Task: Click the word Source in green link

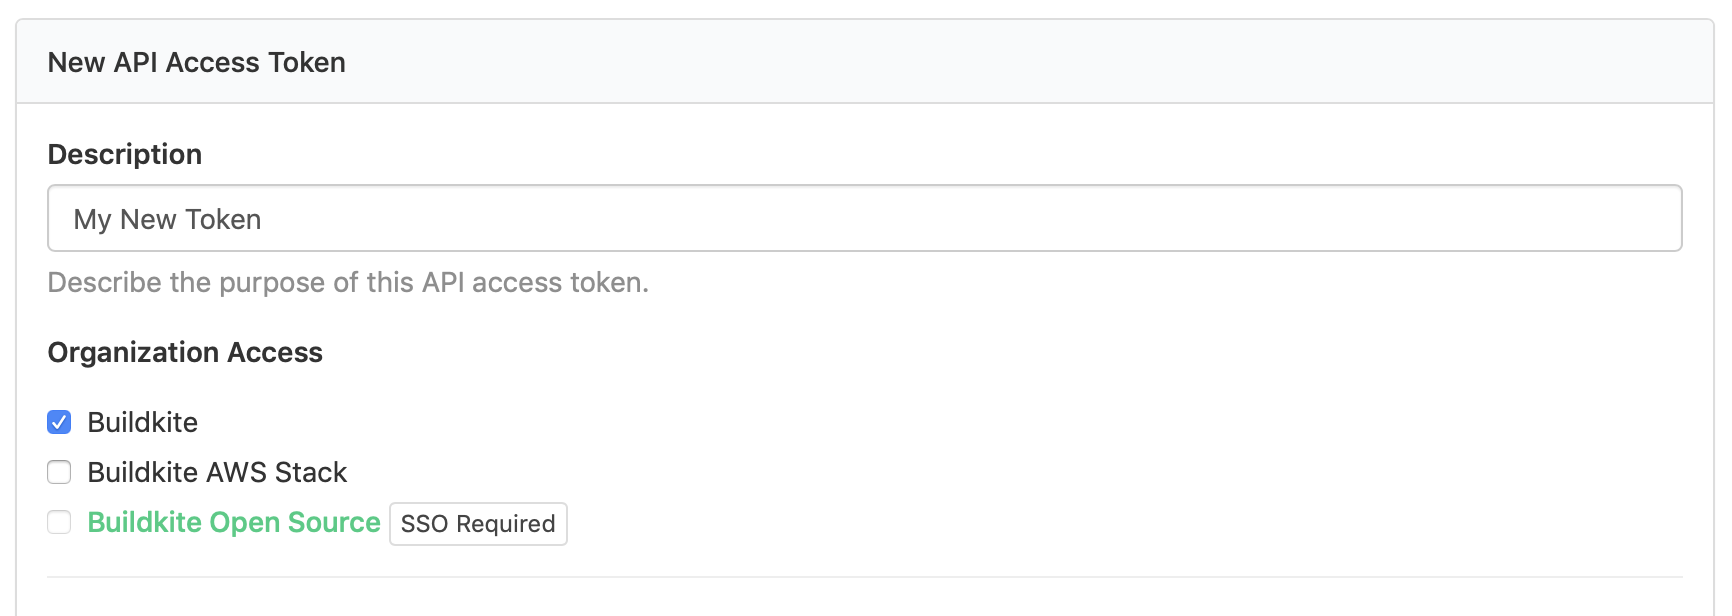Action: (334, 522)
